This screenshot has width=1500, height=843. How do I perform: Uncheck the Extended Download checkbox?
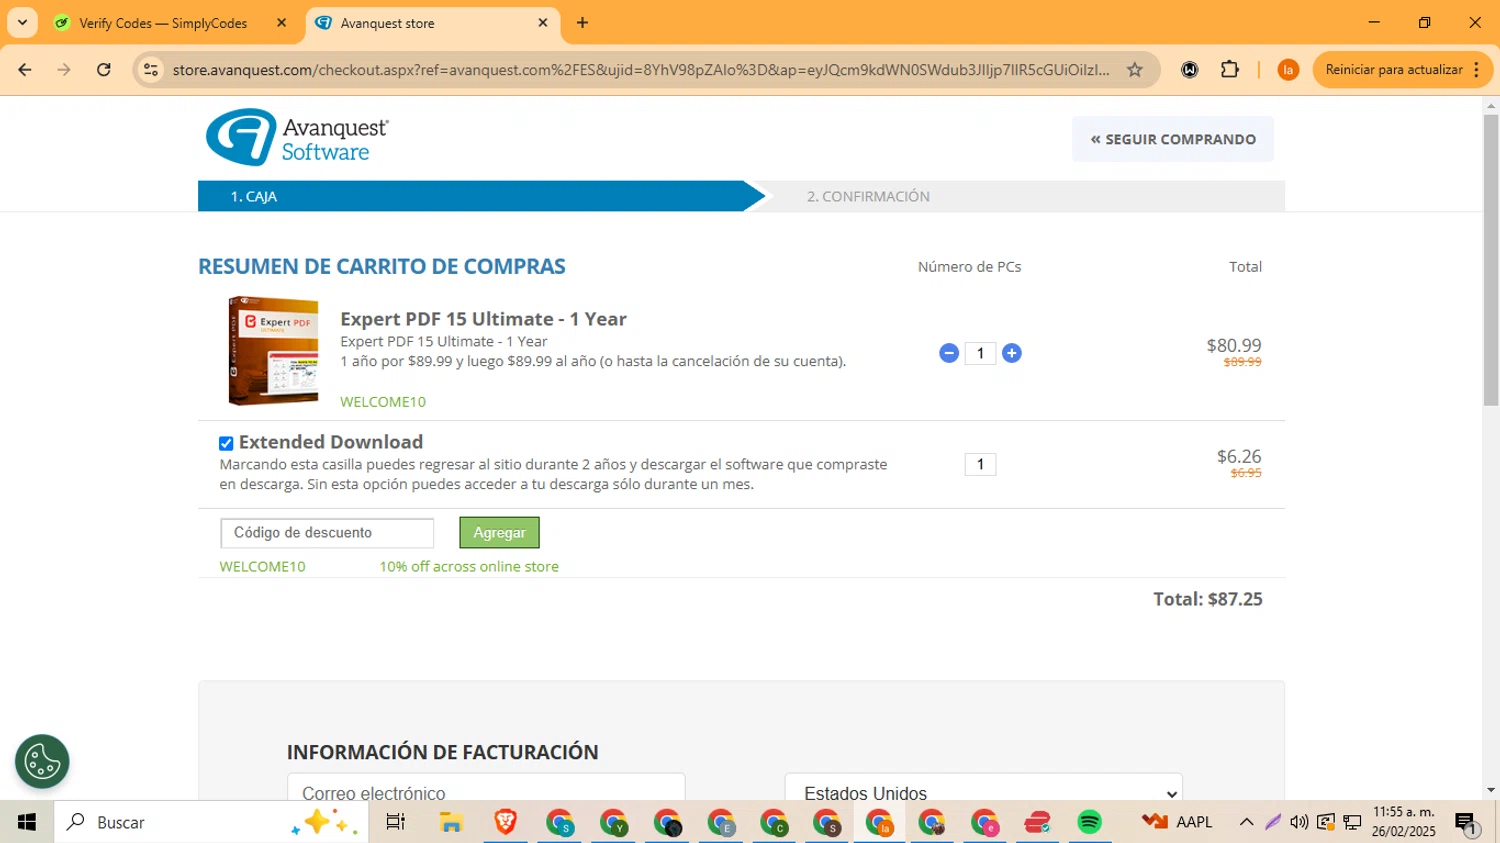[x=226, y=443]
